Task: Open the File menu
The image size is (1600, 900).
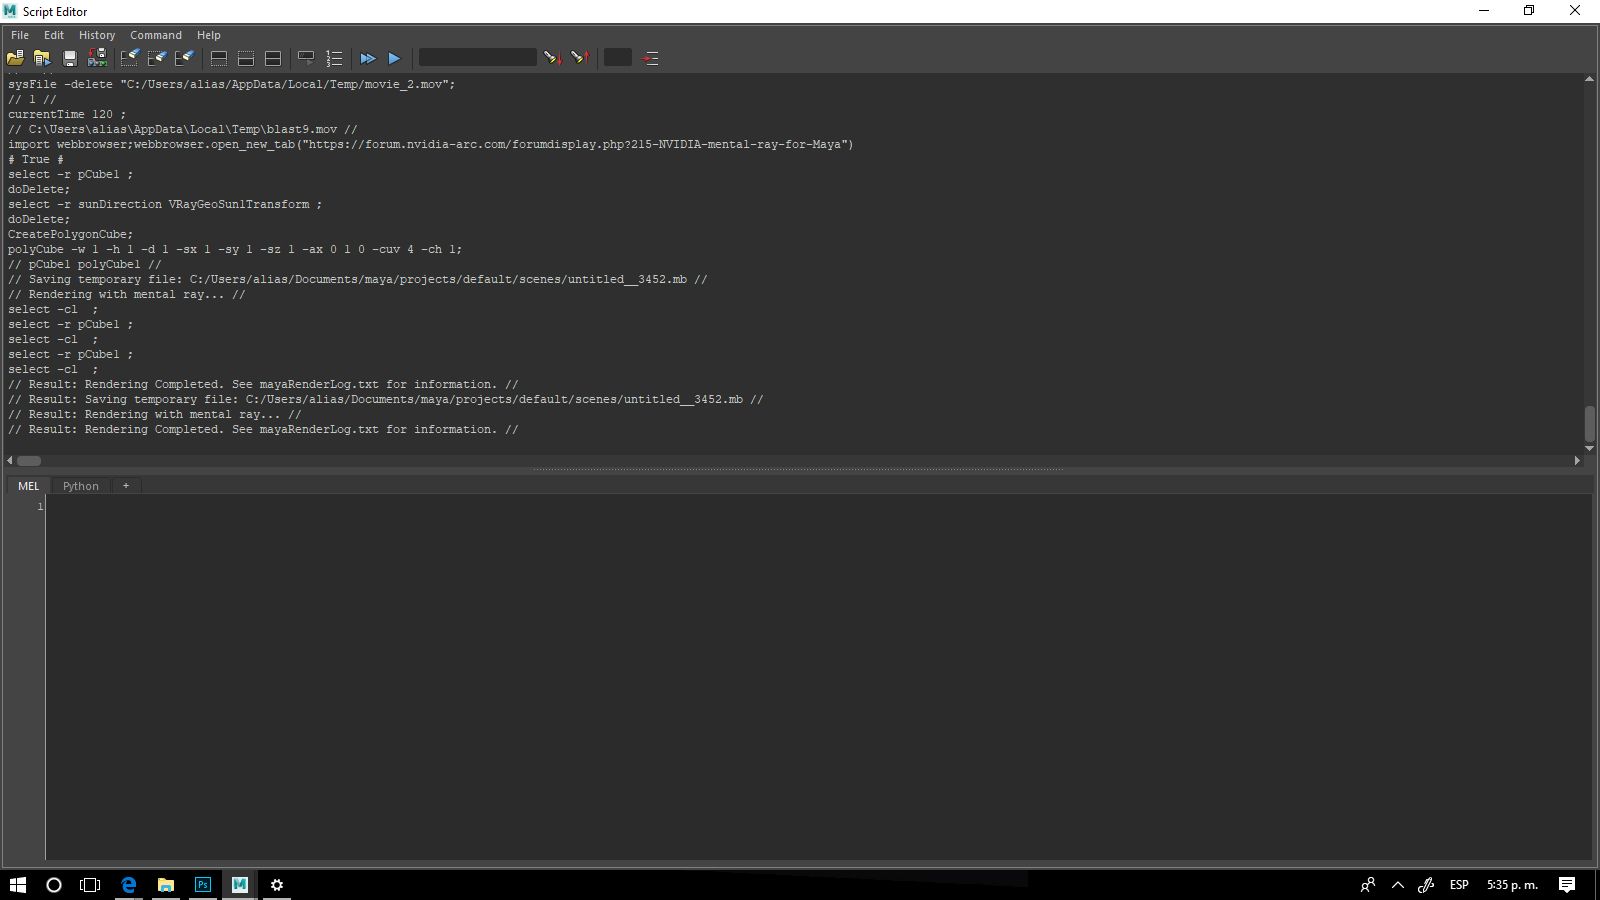Action: click(x=20, y=35)
